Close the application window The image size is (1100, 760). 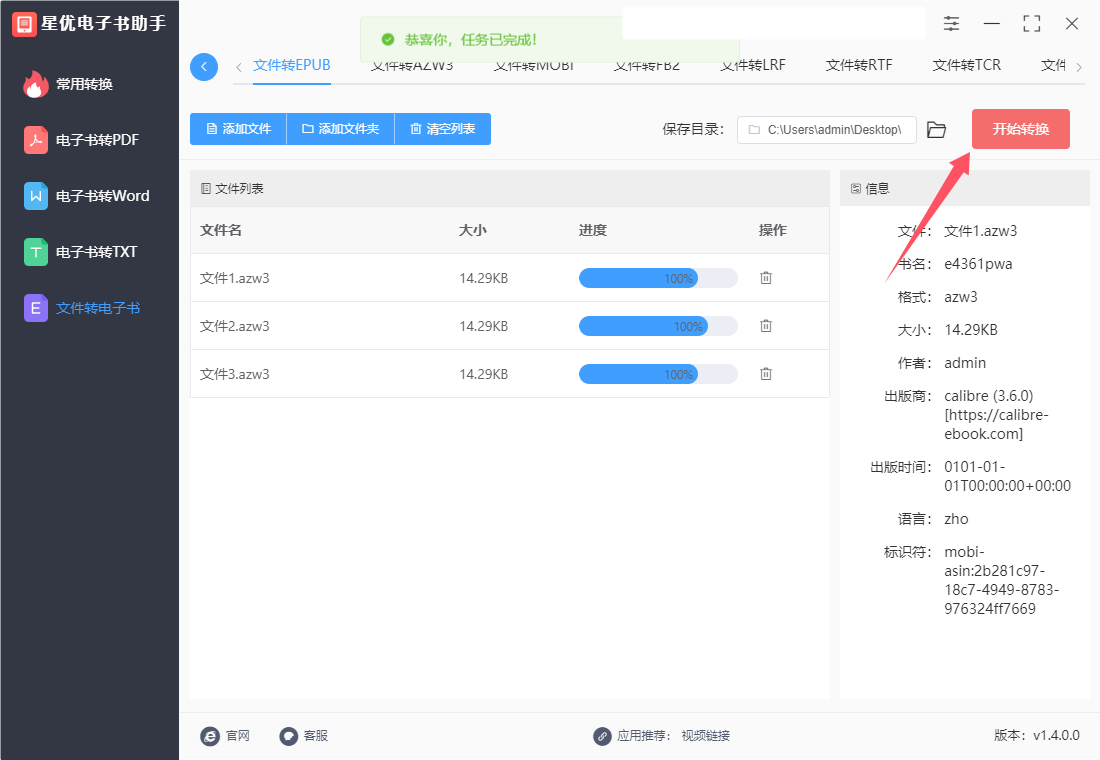1072,24
